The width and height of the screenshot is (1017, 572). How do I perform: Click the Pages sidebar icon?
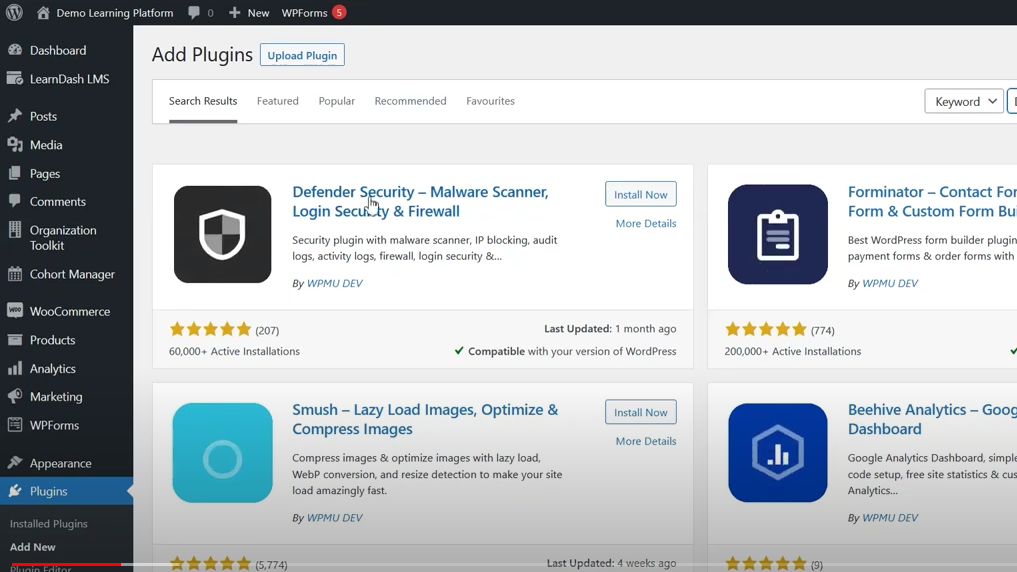coord(15,173)
